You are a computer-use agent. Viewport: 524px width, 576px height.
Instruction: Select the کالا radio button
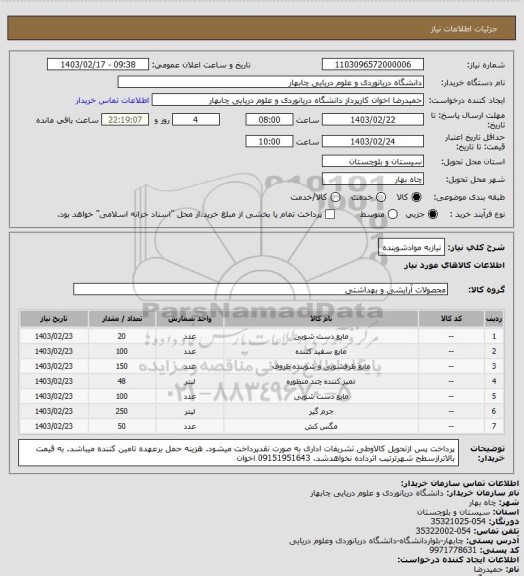[x=416, y=197]
